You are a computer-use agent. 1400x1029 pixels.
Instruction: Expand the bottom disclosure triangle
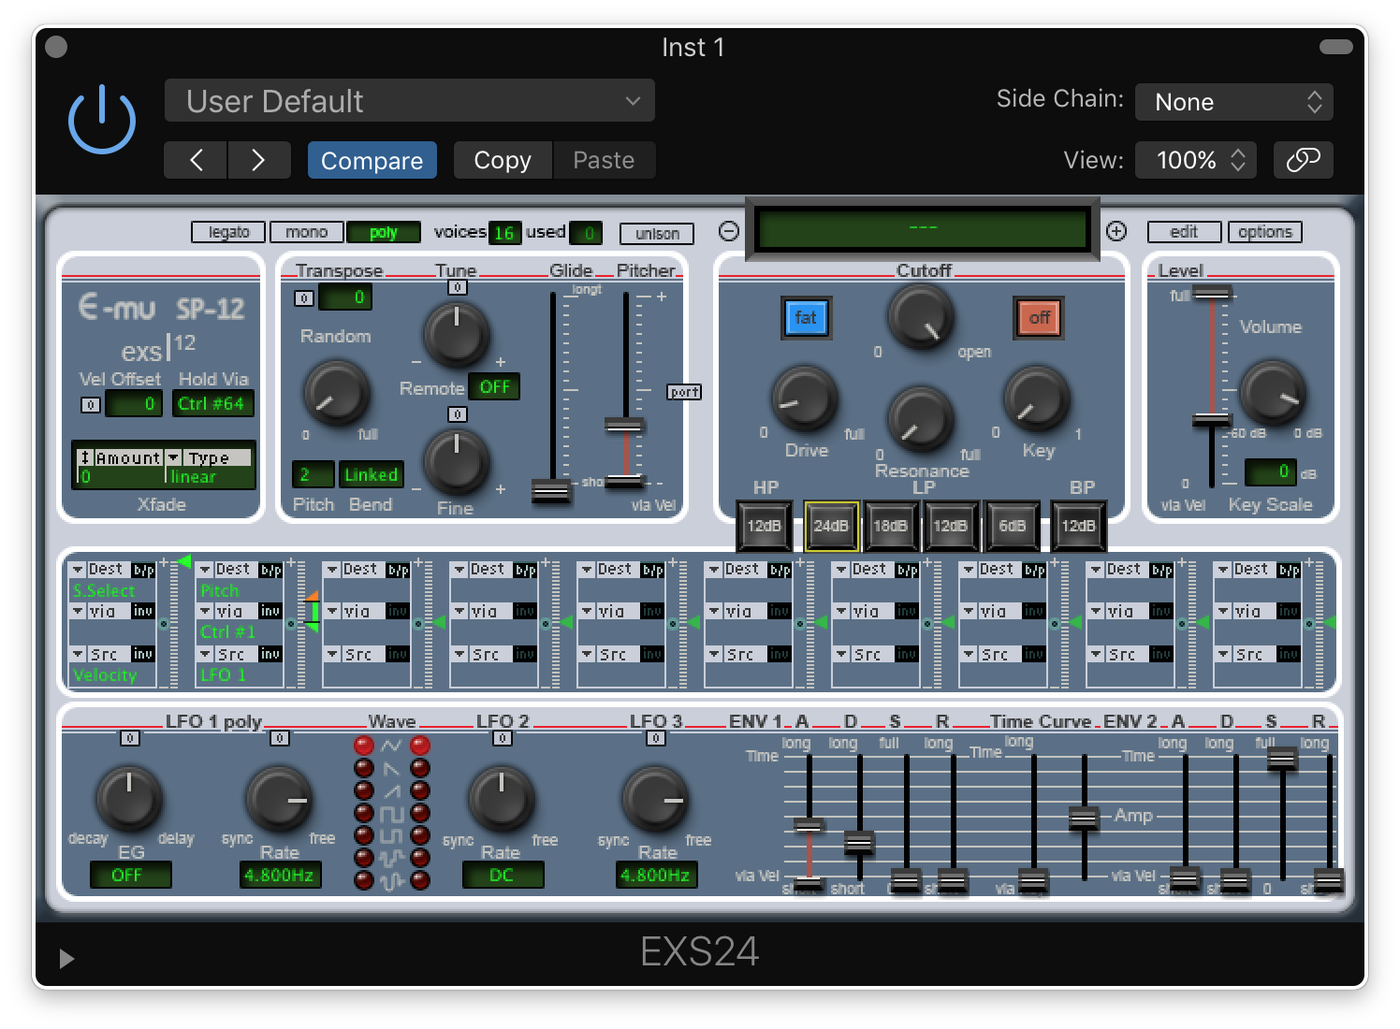[x=66, y=959]
